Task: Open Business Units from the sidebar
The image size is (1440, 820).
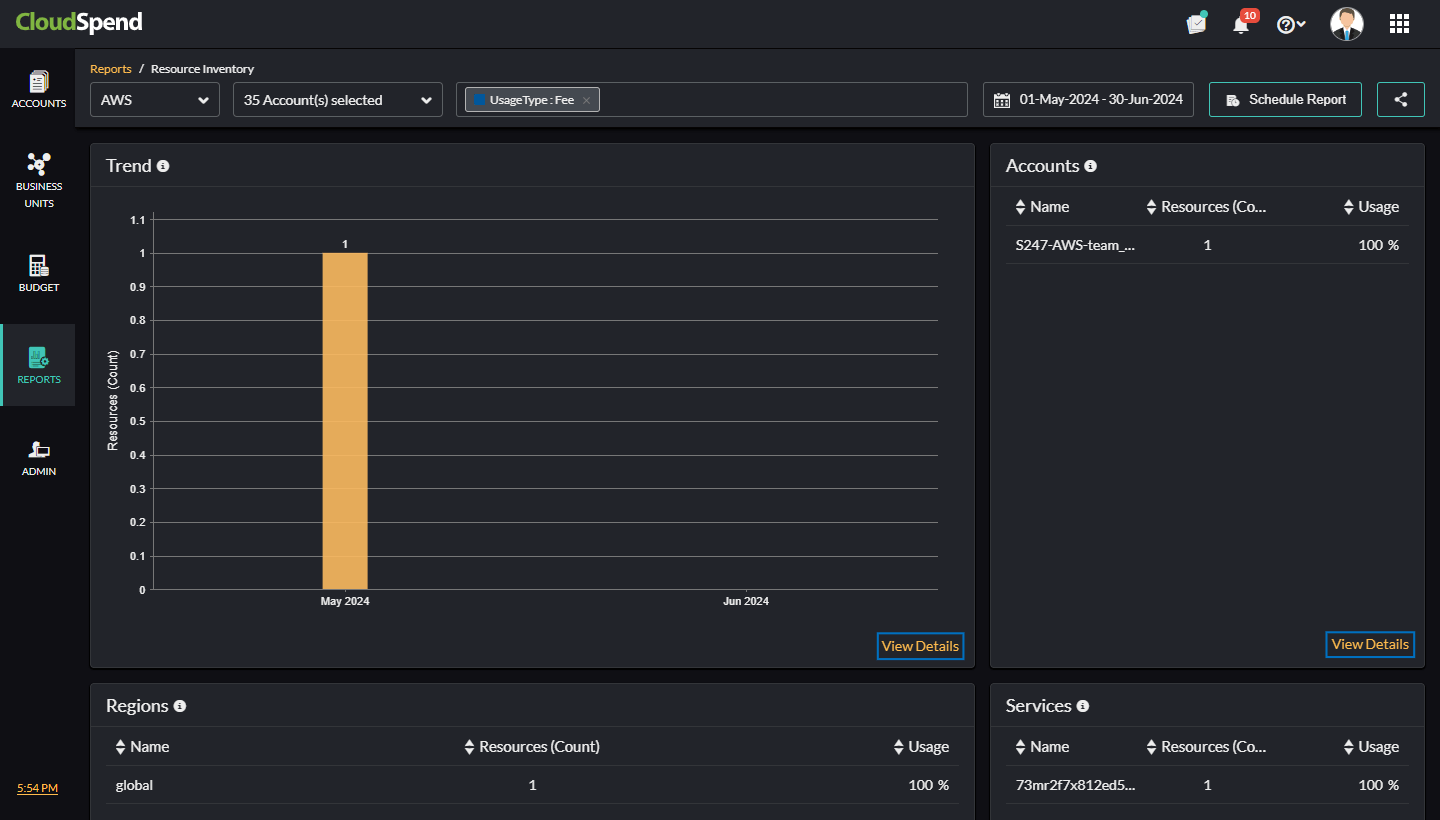Action: pos(38,180)
